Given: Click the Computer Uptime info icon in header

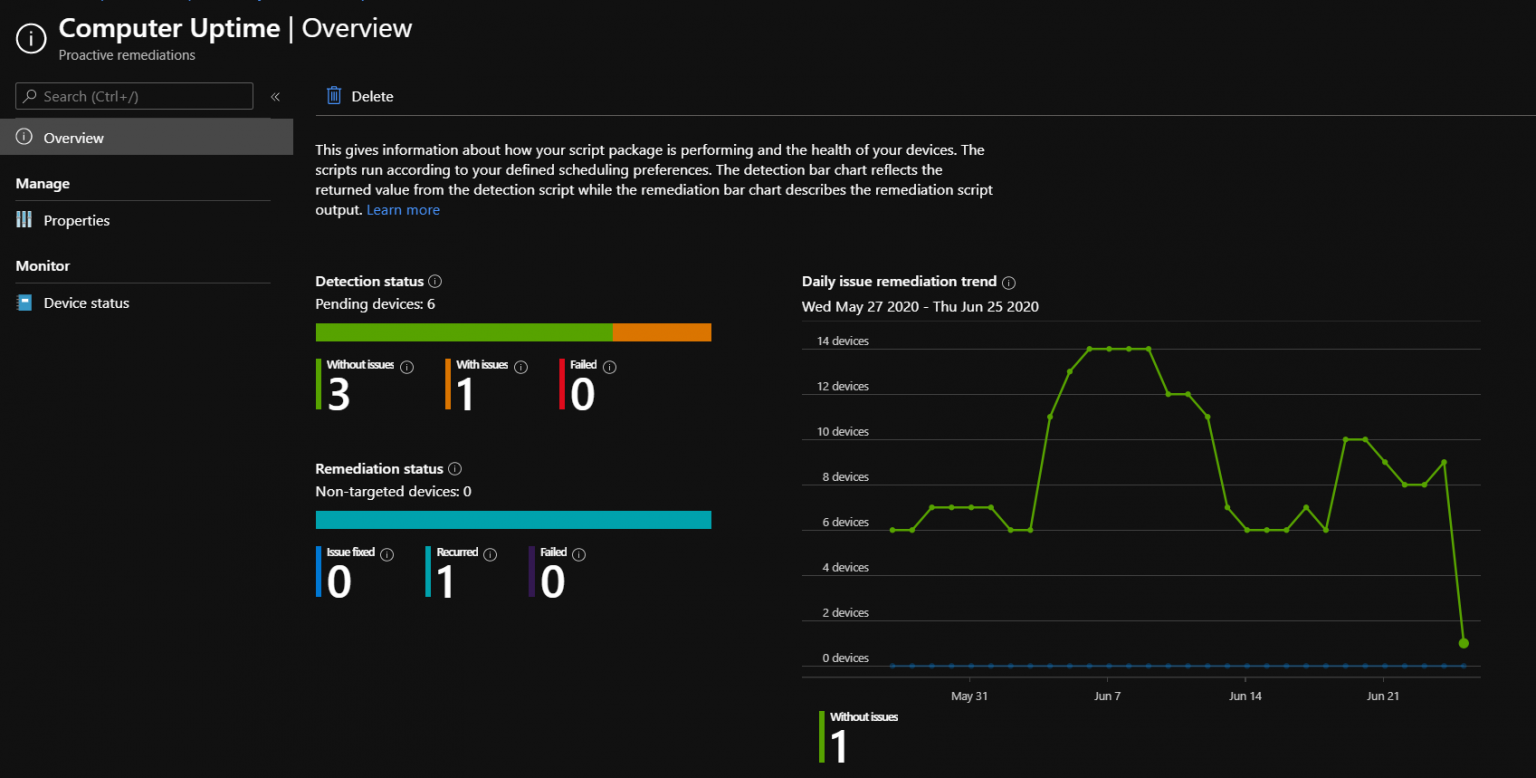Looking at the screenshot, I should point(31,38).
